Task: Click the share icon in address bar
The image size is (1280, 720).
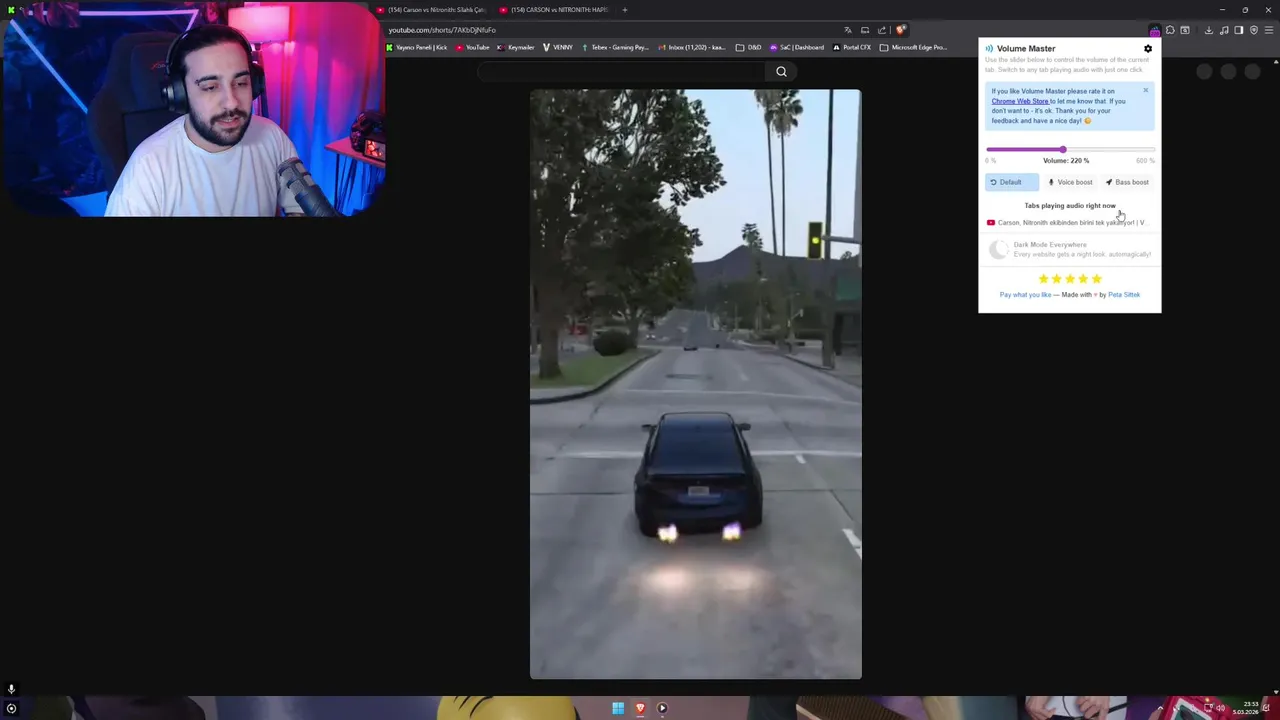Action: 882,30
